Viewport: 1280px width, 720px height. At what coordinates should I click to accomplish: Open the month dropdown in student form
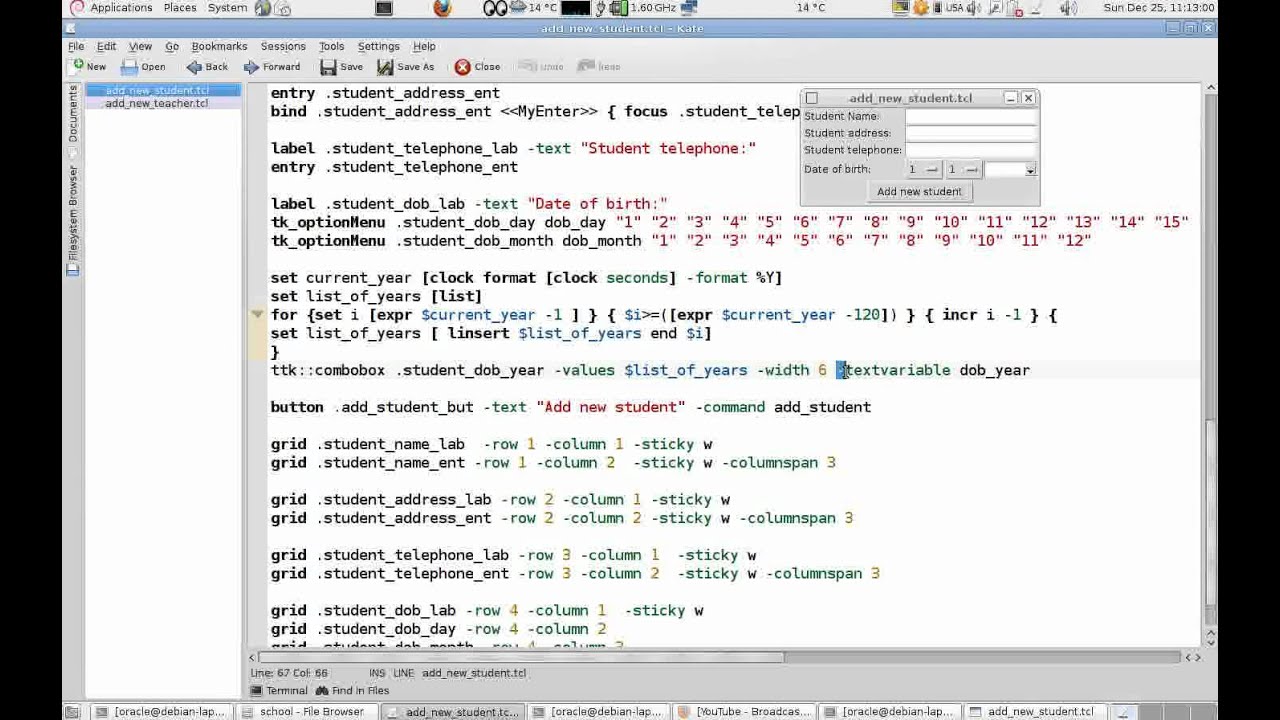coord(963,169)
